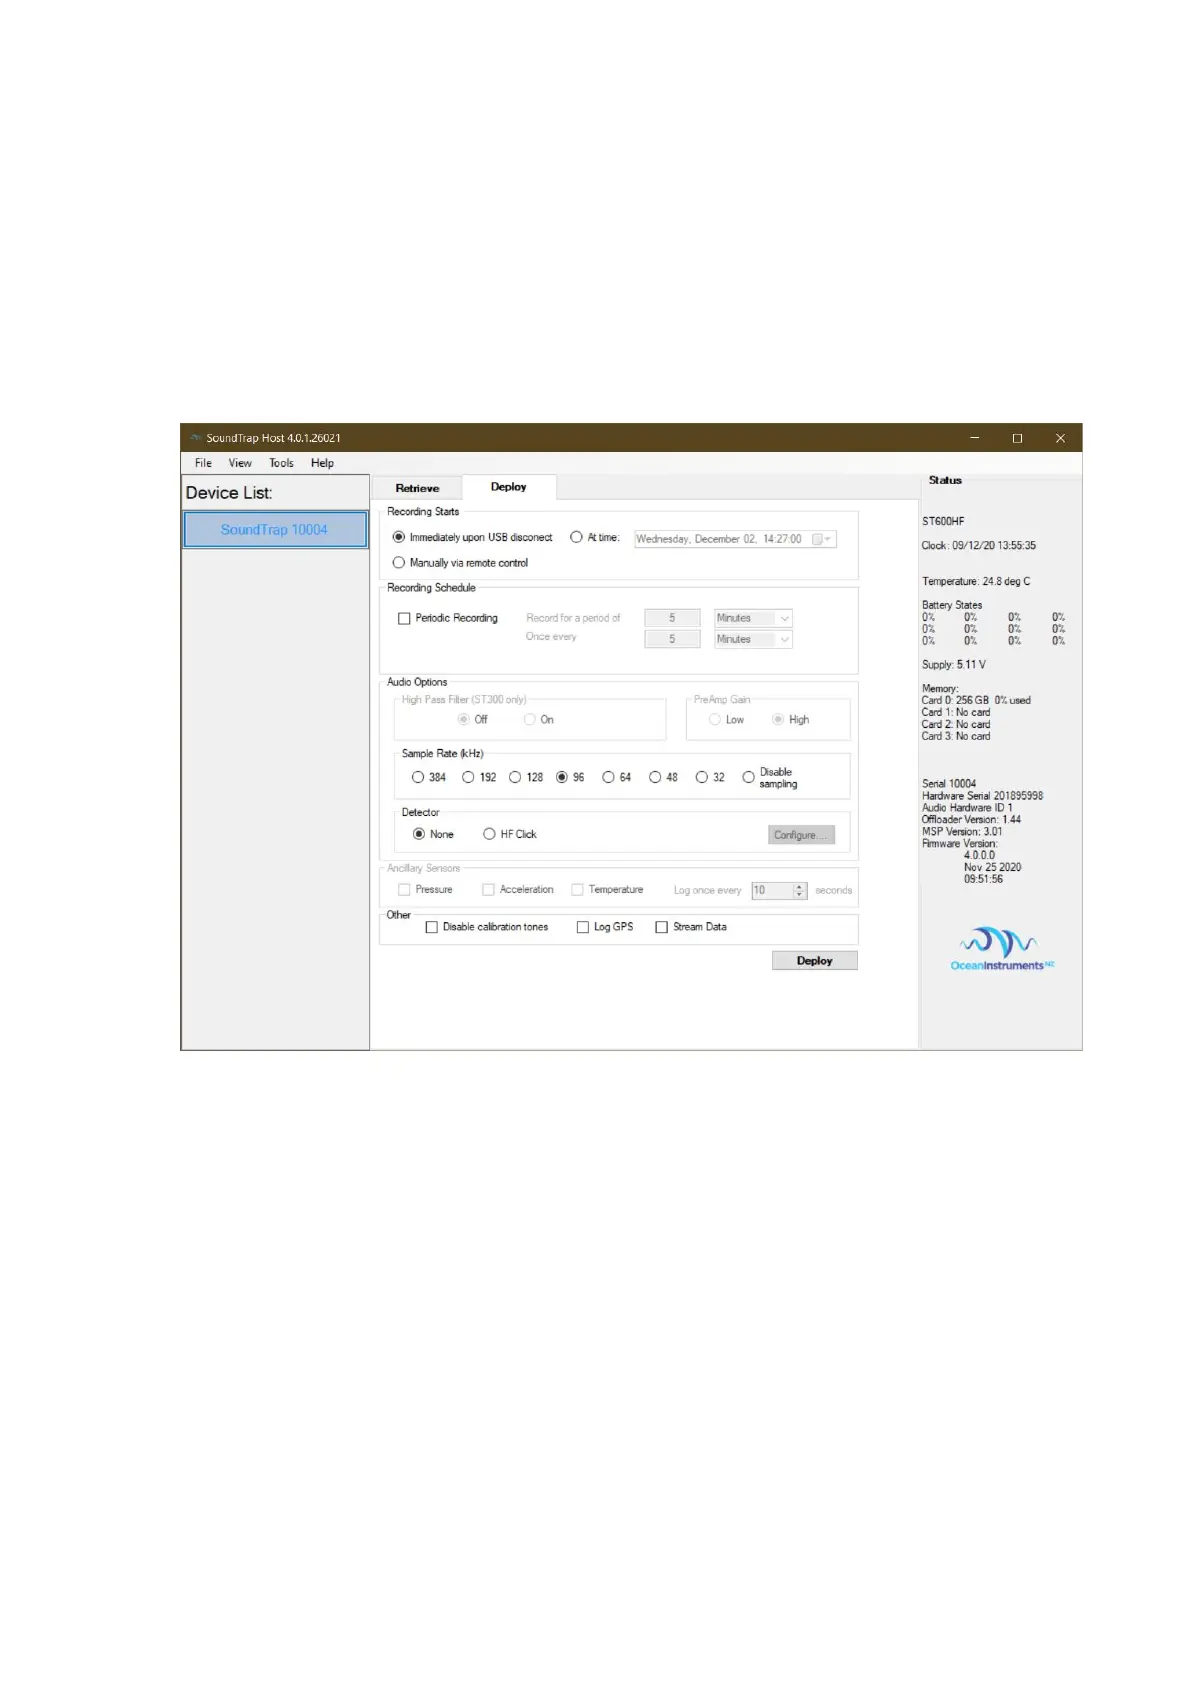This screenshot has width=1191, height=1684.
Task: Click Card 0: 256 GB 0% used text
Action: click(976, 701)
